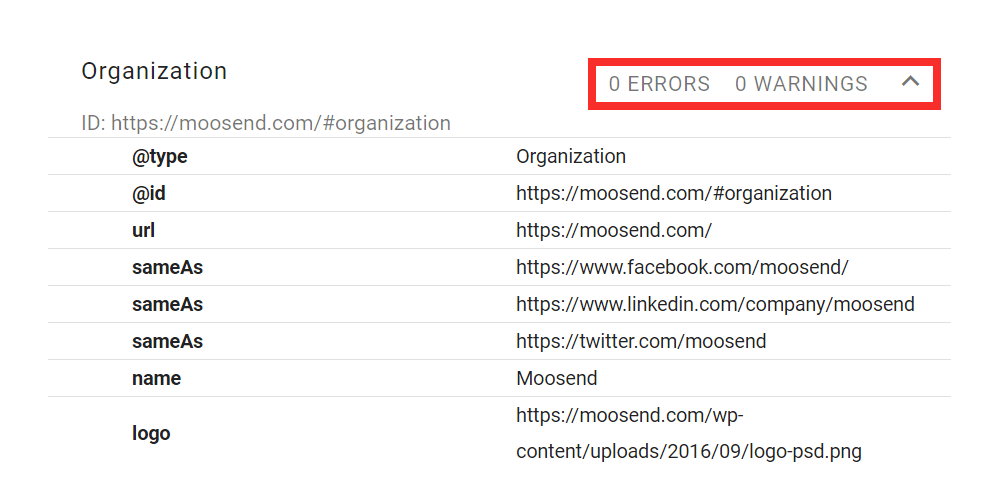Open the LinkedIn company/moosend link
The image size is (1000, 500).
[715, 304]
